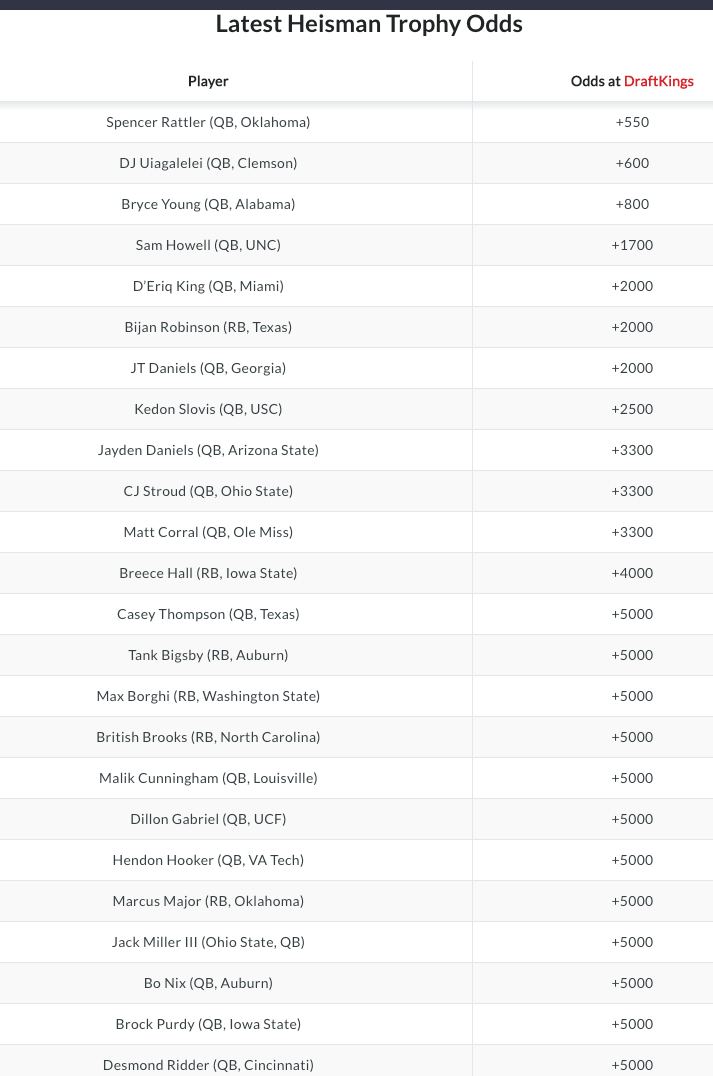Click the +4000 odds value
Viewport: 713px width, 1076px height.
click(632, 573)
